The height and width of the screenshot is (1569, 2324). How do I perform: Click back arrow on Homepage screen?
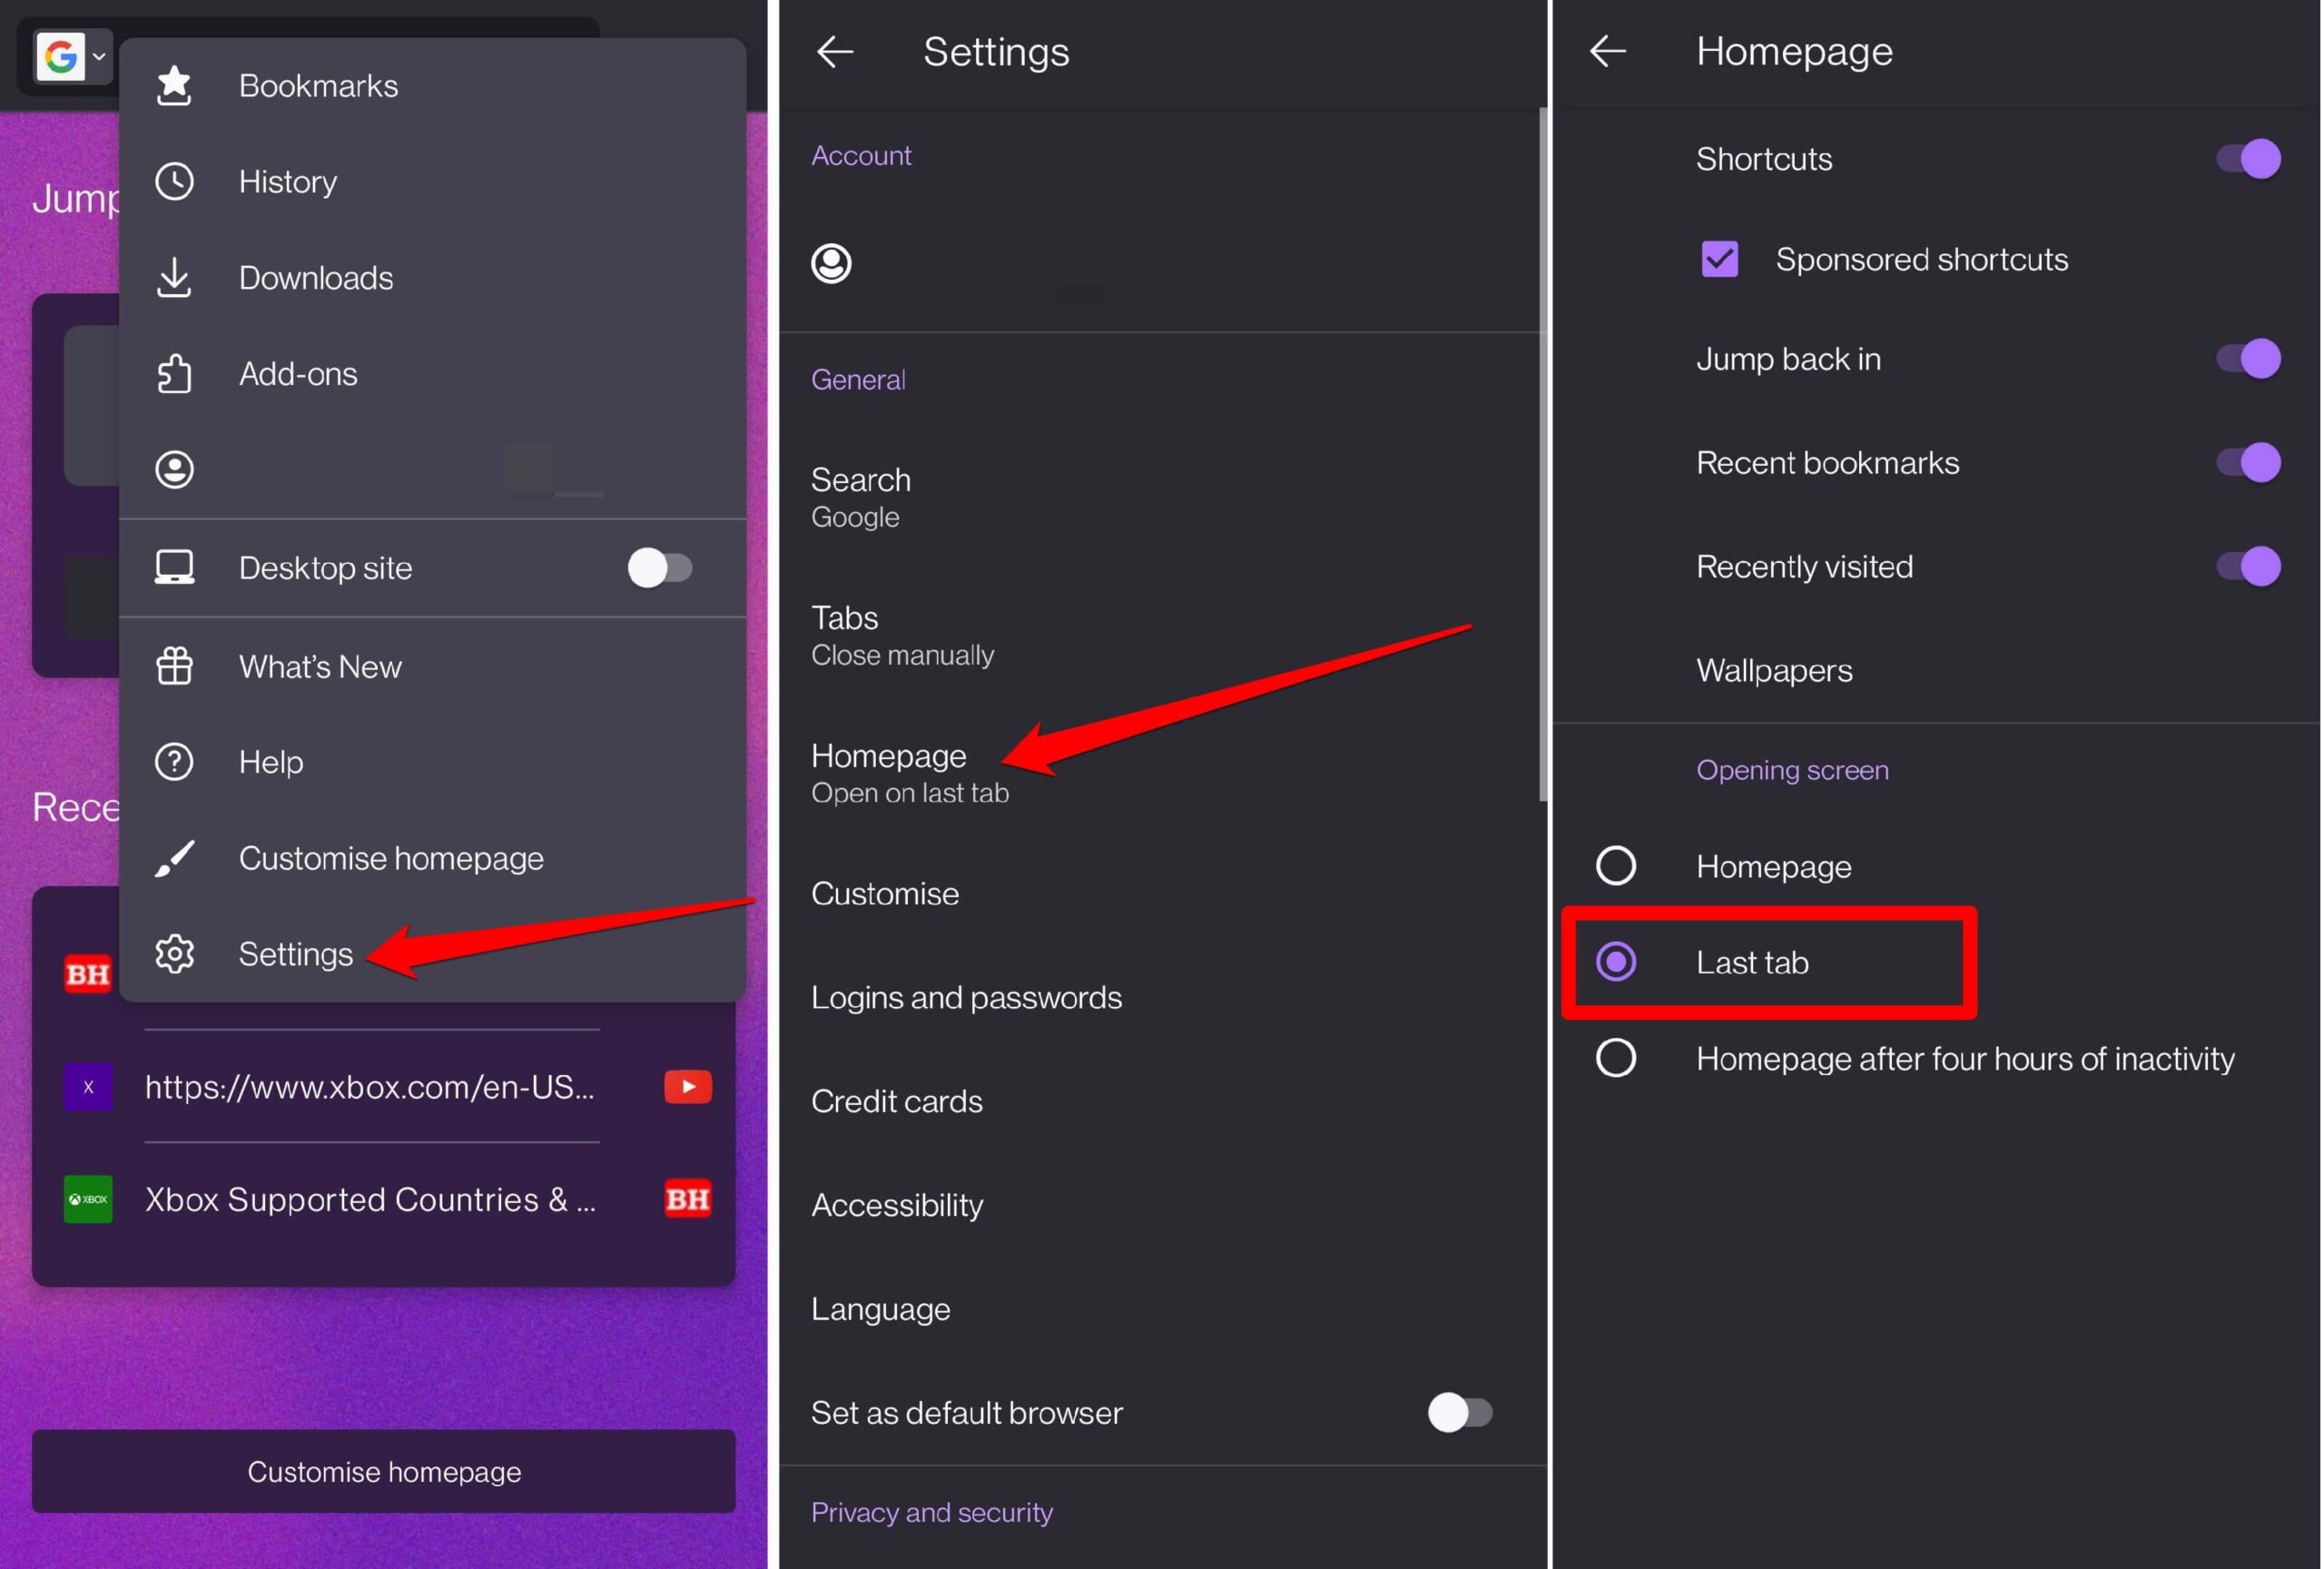(x=1608, y=52)
